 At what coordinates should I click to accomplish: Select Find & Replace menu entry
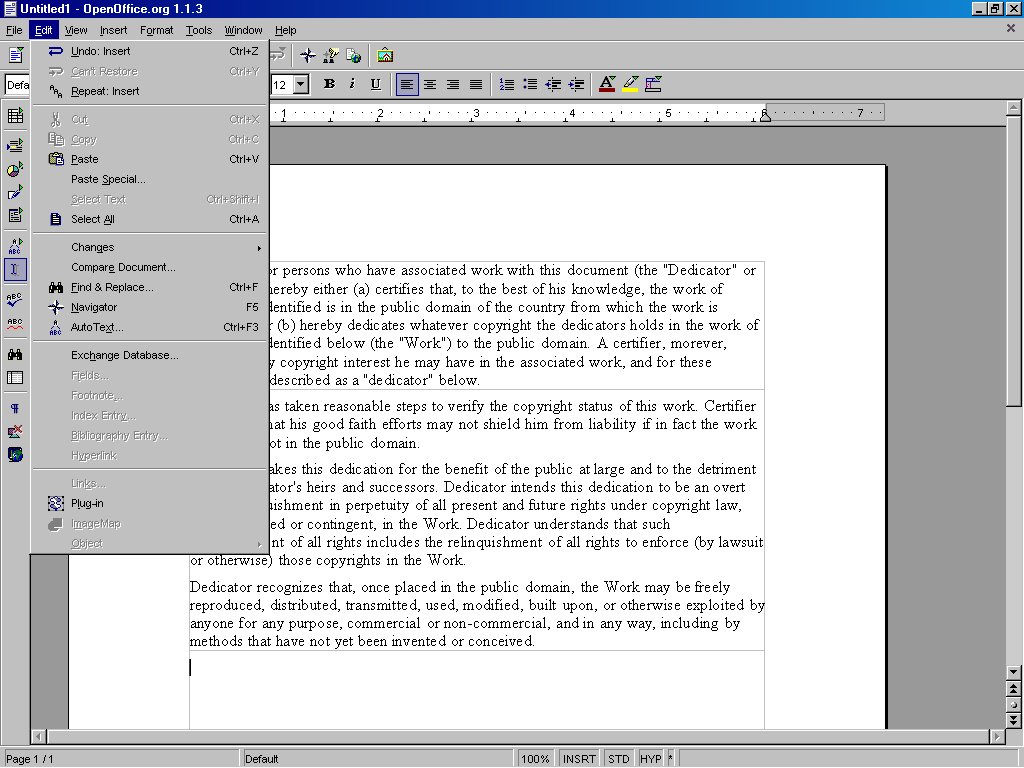(x=112, y=287)
